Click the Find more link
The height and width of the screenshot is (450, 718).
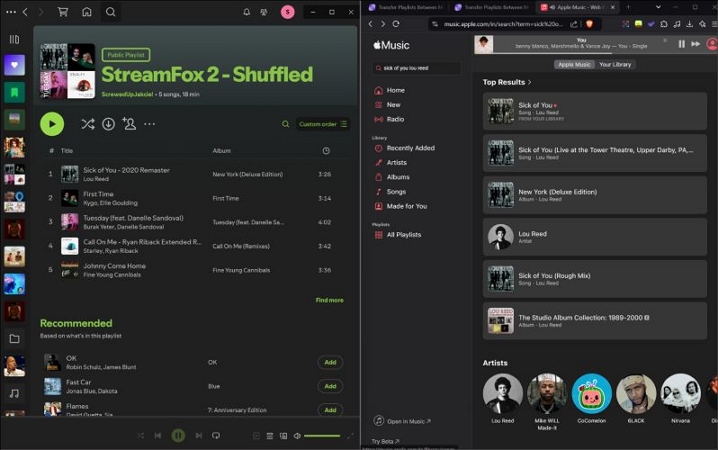pos(329,300)
